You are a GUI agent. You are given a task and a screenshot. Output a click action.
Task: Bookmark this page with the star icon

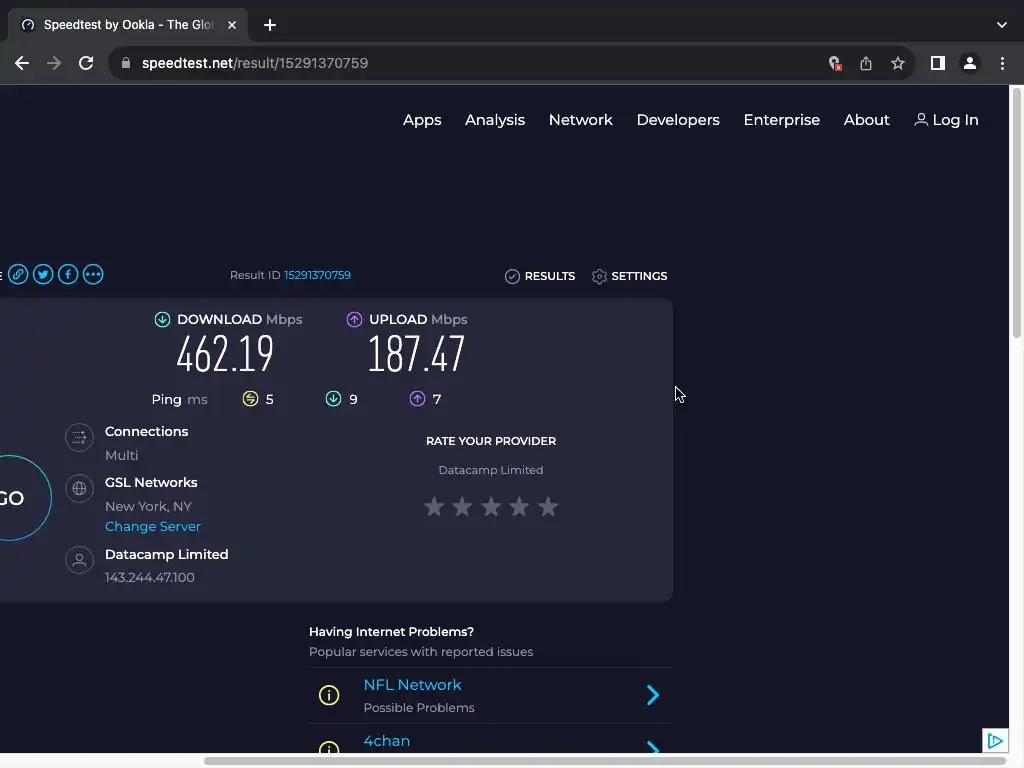pyautogui.click(x=898, y=63)
